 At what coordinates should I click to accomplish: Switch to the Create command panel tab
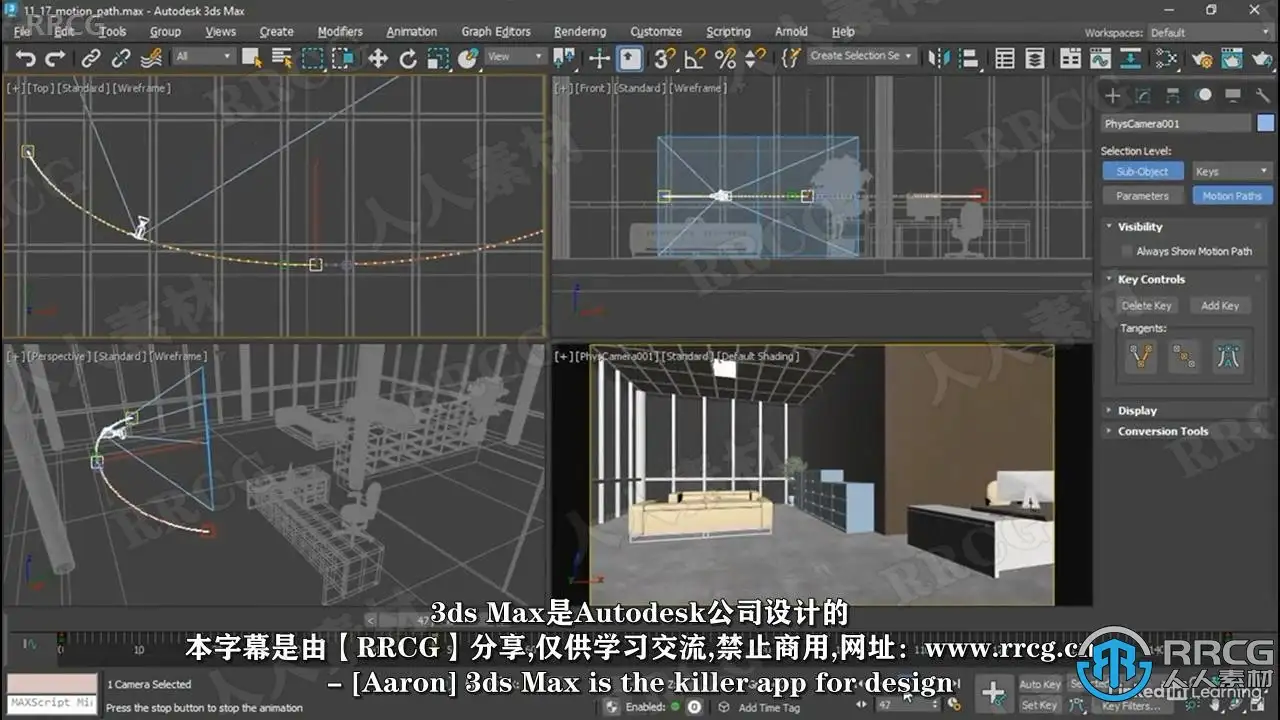1112,96
